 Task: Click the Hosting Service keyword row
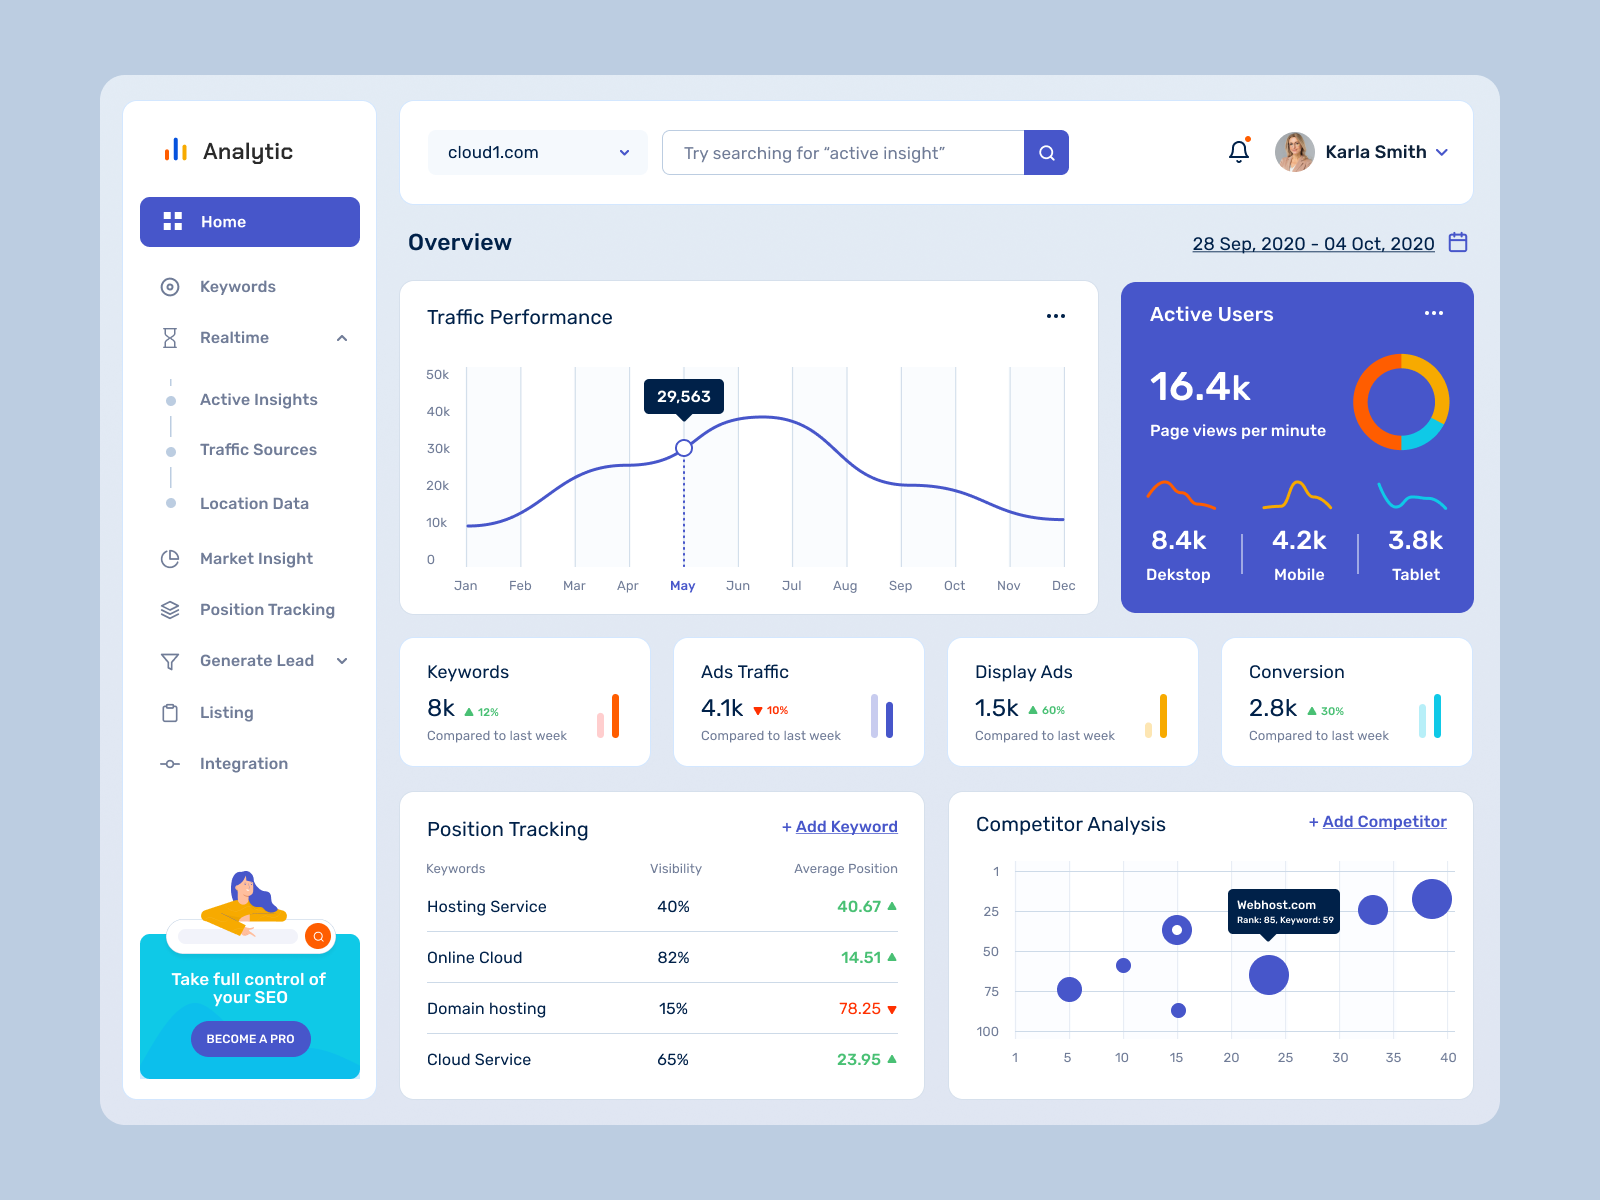coord(662,907)
